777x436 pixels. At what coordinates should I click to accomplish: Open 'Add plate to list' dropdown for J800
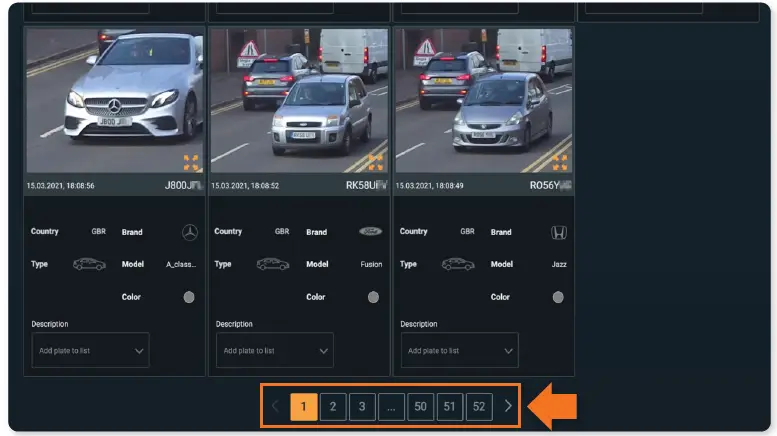pos(90,350)
